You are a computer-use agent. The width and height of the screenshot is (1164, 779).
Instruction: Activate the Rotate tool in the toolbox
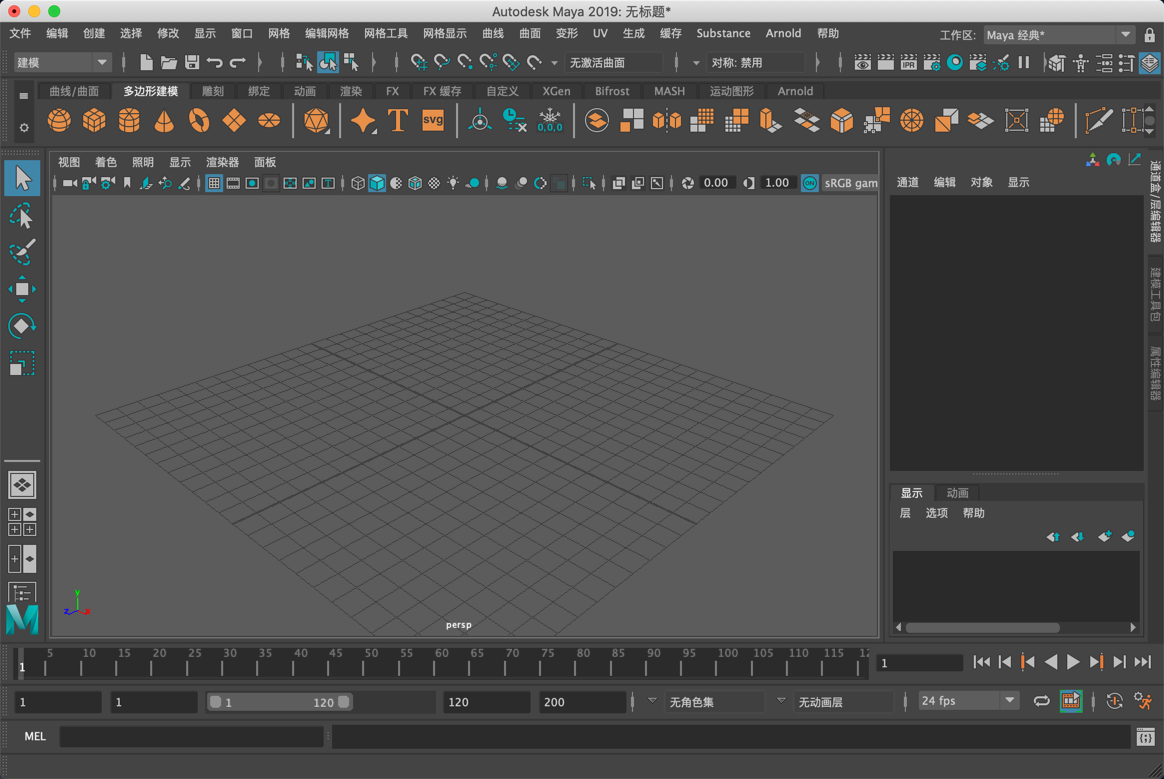pyautogui.click(x=22, y=325)
